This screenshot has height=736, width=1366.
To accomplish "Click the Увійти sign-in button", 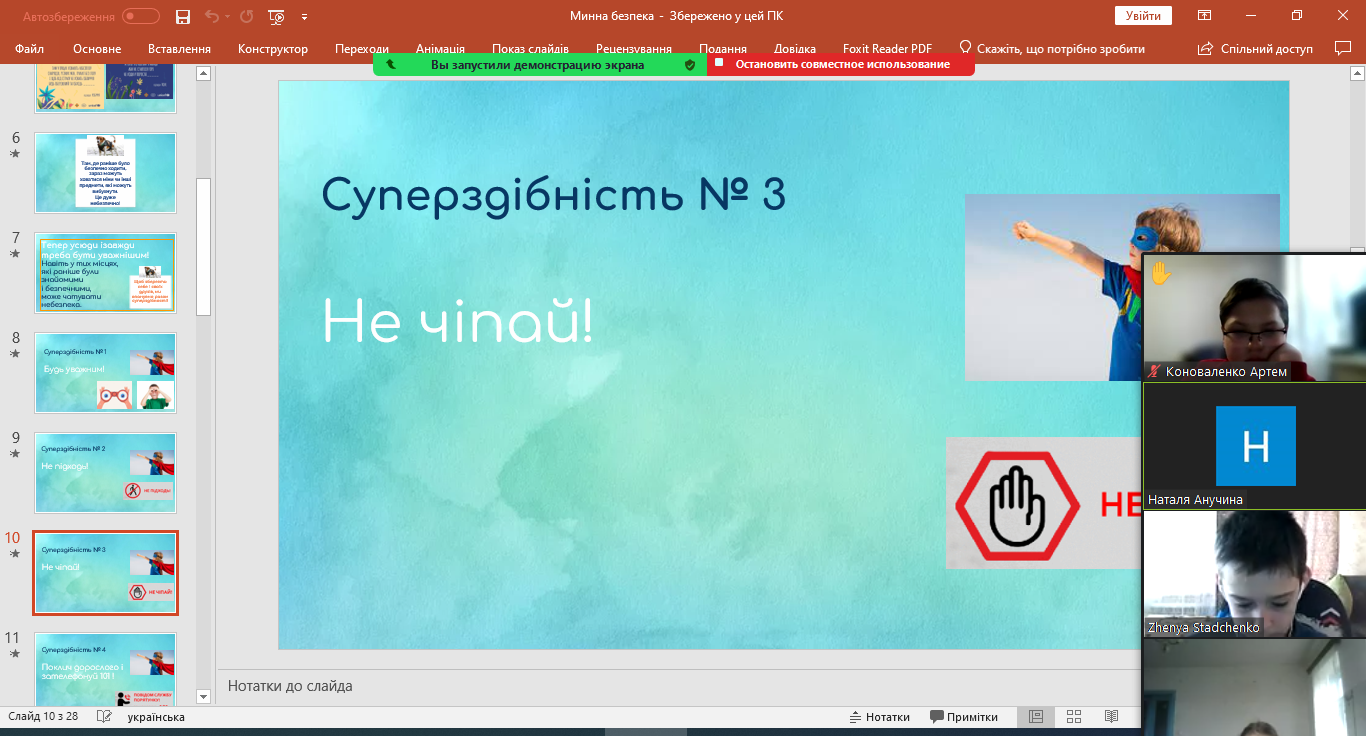I will coord(1143,16).
